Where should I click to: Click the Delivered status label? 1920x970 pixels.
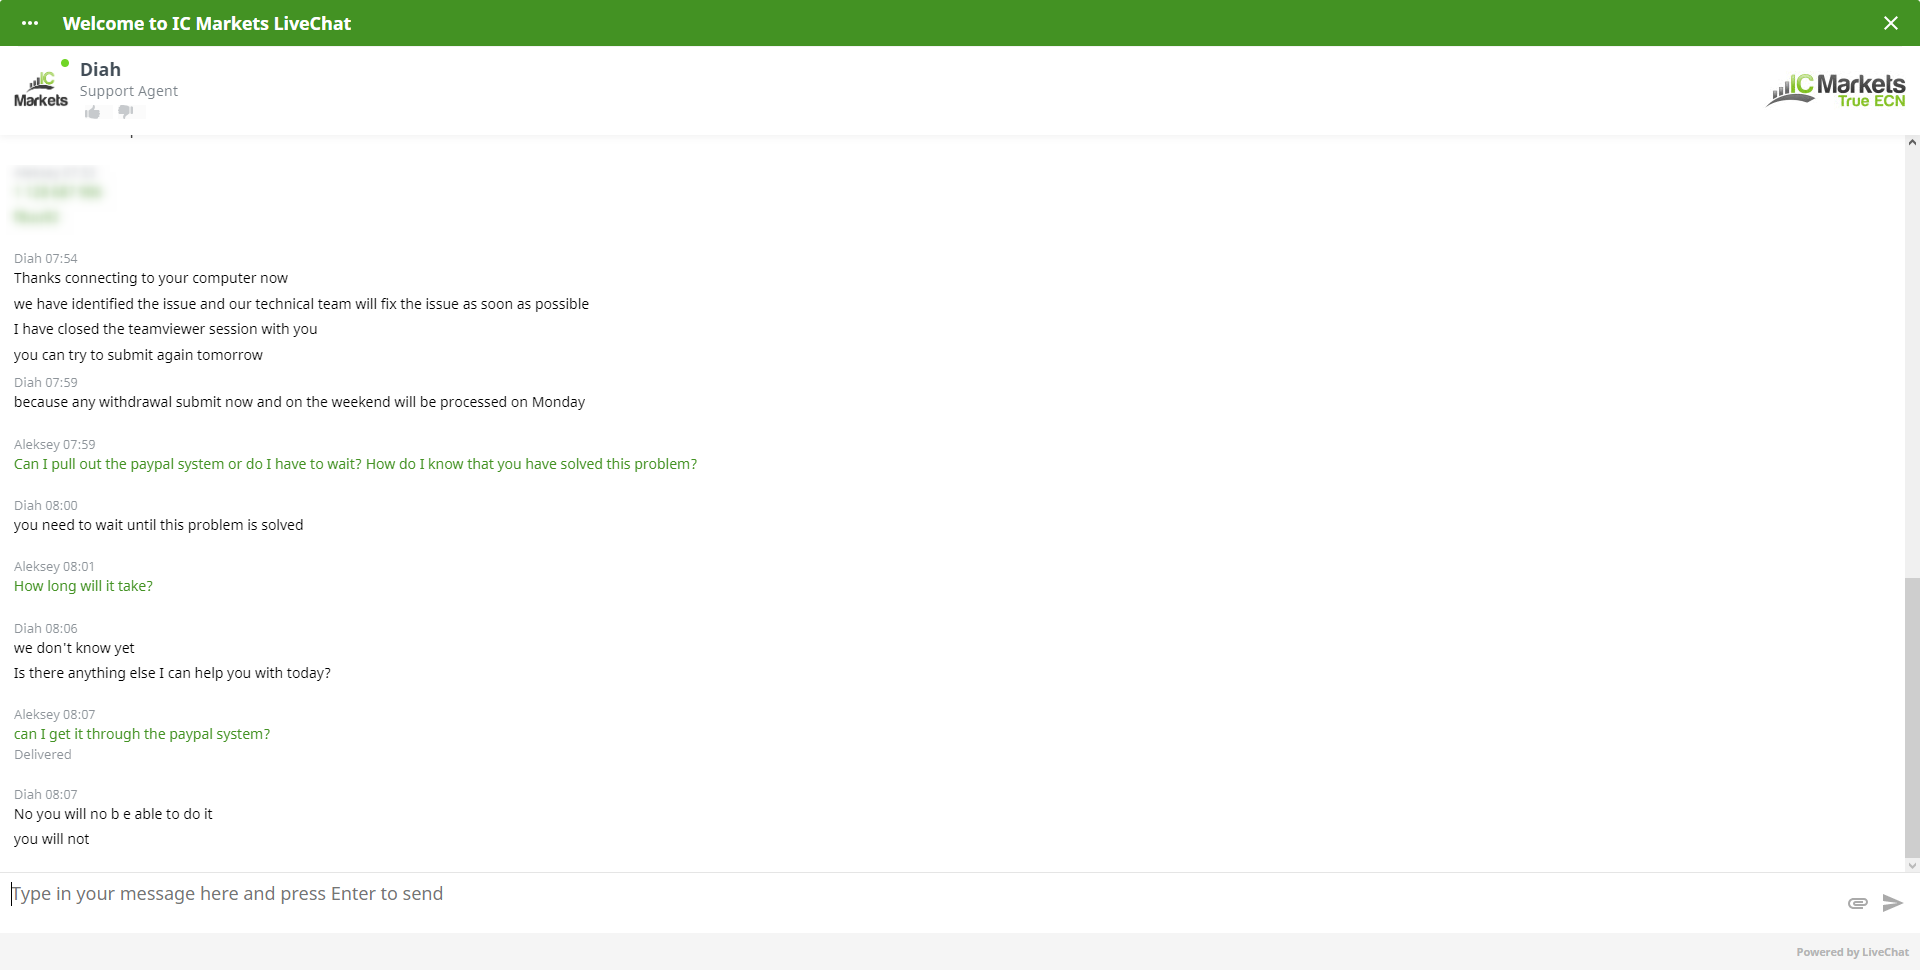(43, 755)
